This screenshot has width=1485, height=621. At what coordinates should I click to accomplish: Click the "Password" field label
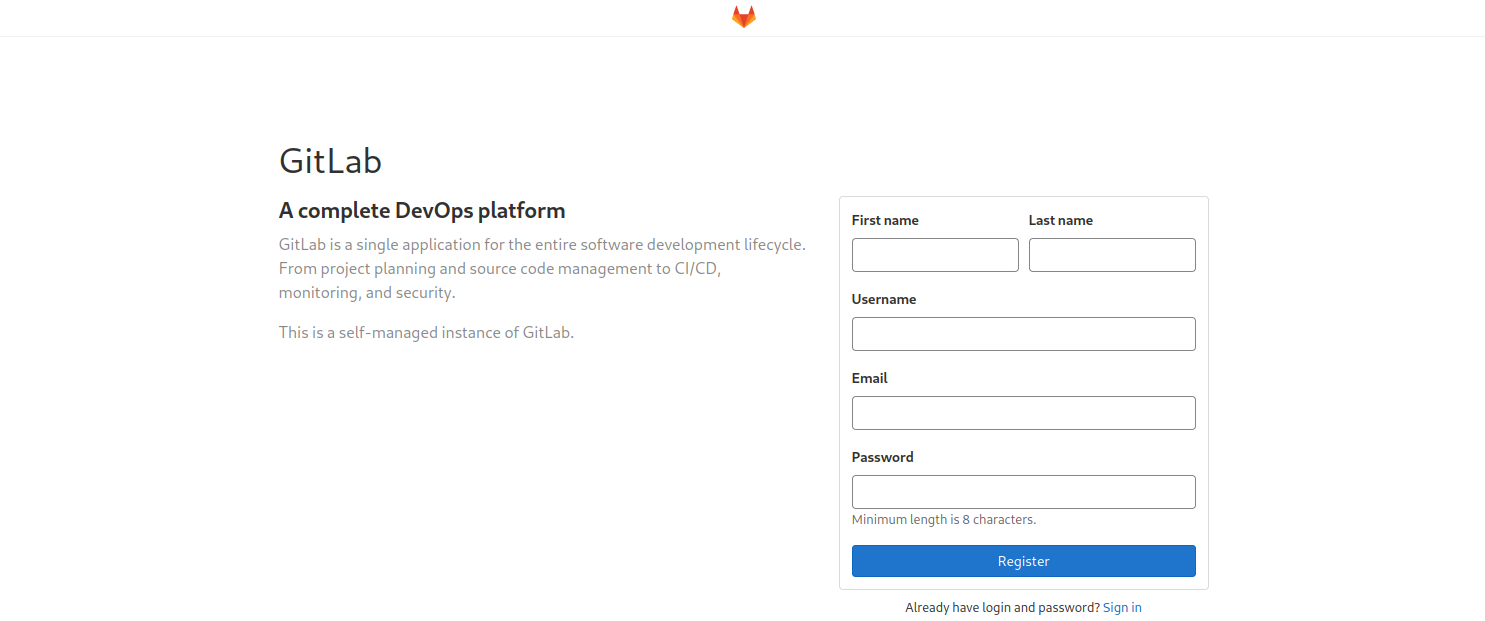pos(882,457)
